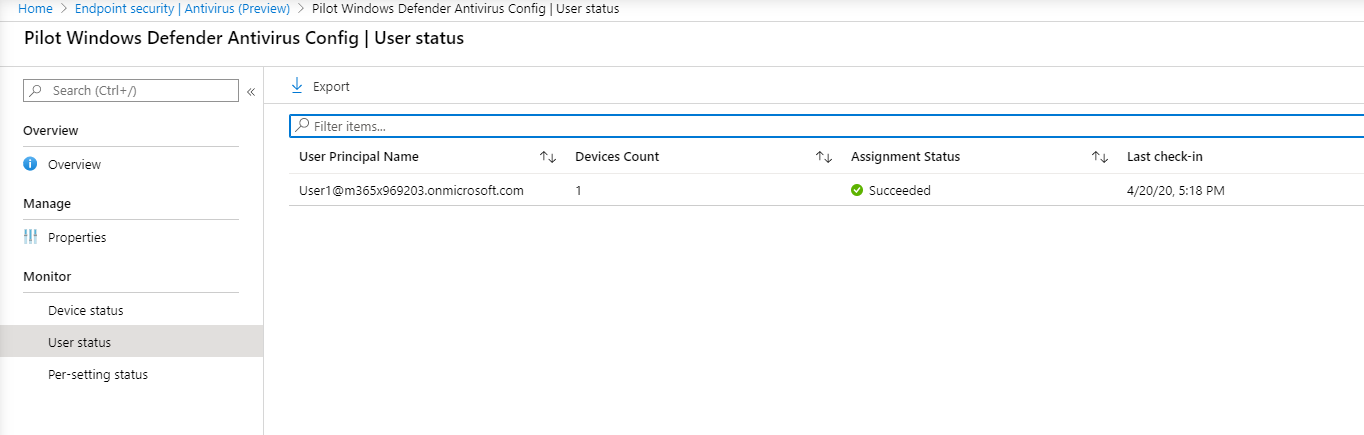
Task: Click the Export download icon
Action: point(297,86)
